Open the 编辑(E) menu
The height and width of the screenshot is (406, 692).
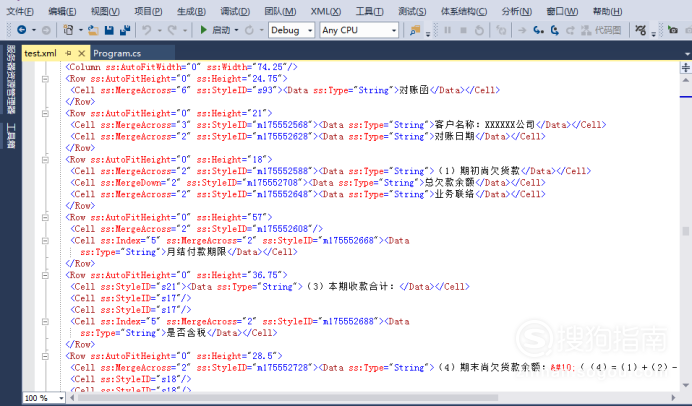coord(62,11)
